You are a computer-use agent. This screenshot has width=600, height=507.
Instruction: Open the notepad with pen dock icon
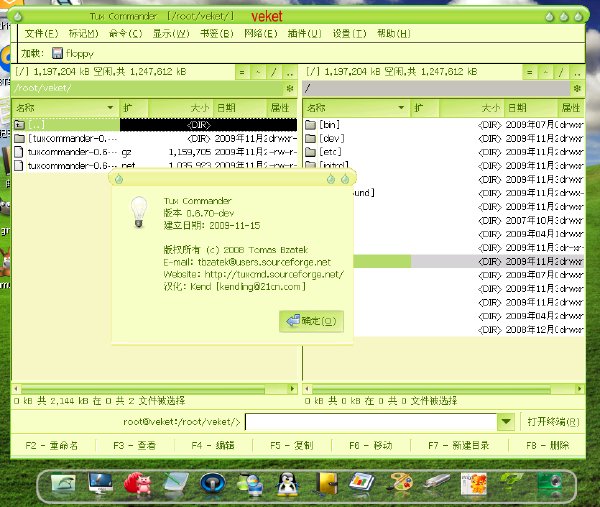pos(175,483)
